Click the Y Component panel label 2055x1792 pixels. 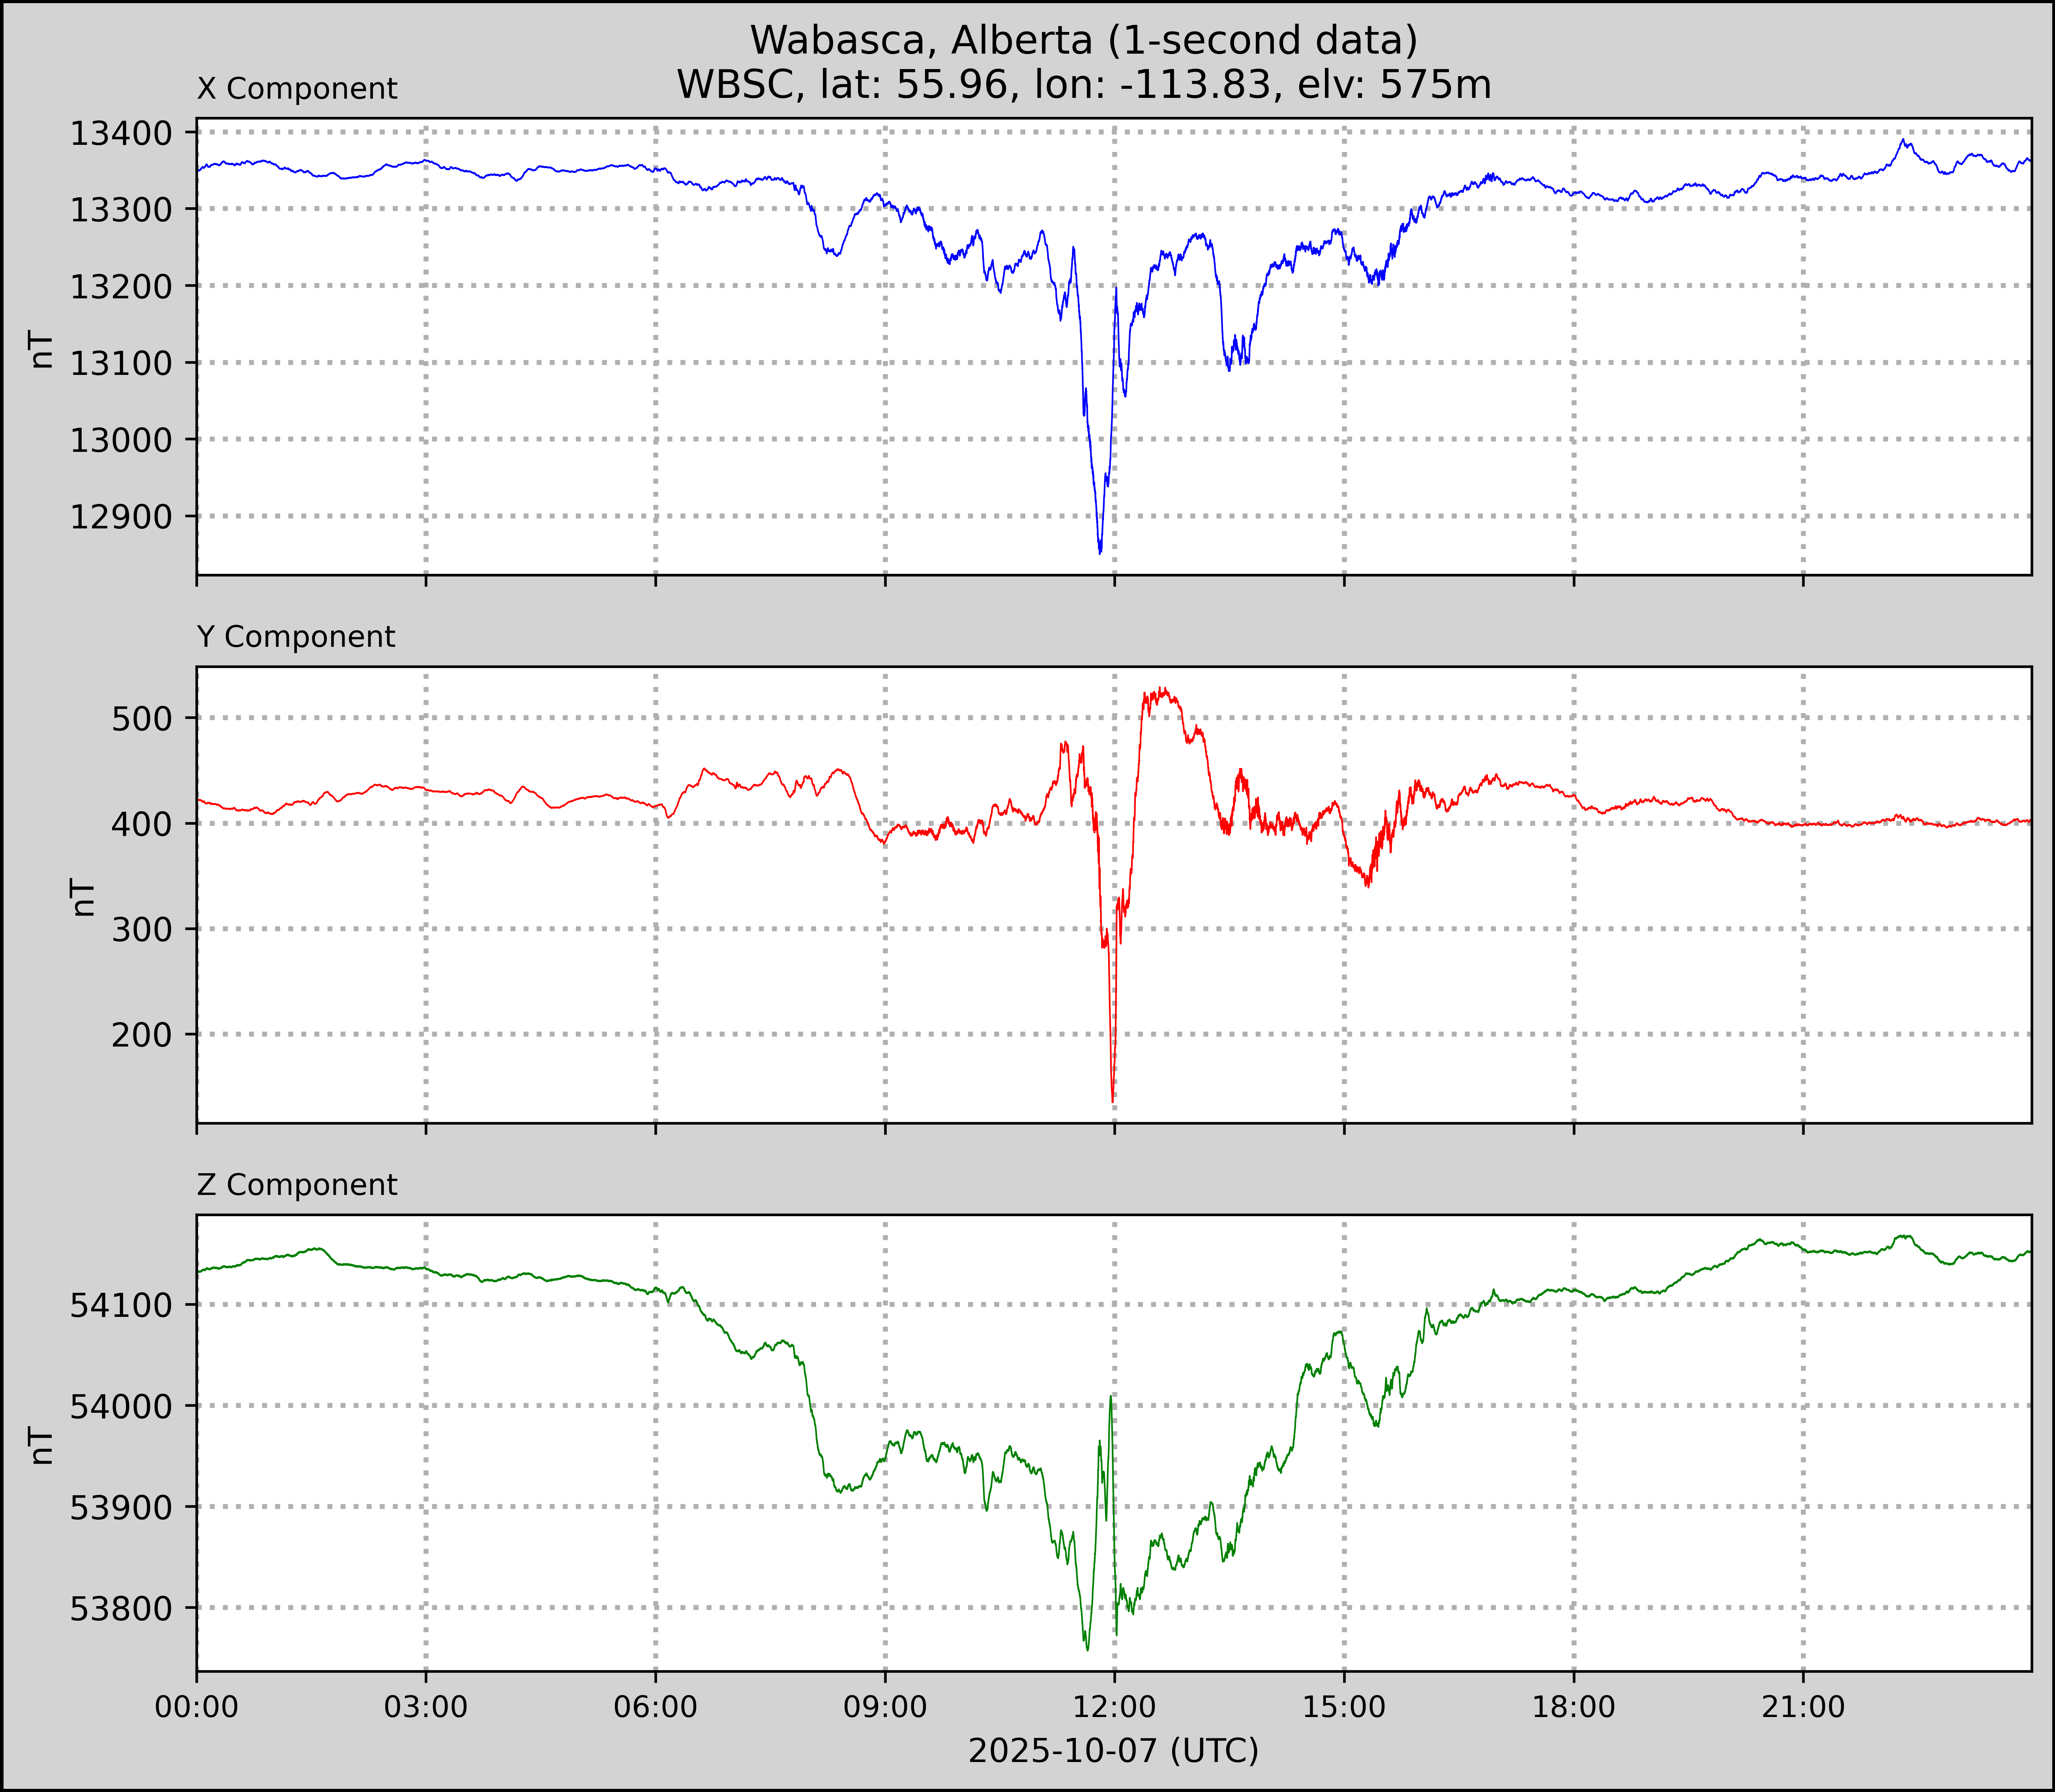(296, 637)
